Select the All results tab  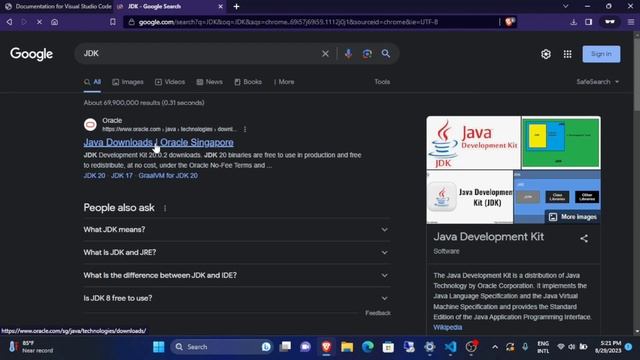click(x=92, y=82)
